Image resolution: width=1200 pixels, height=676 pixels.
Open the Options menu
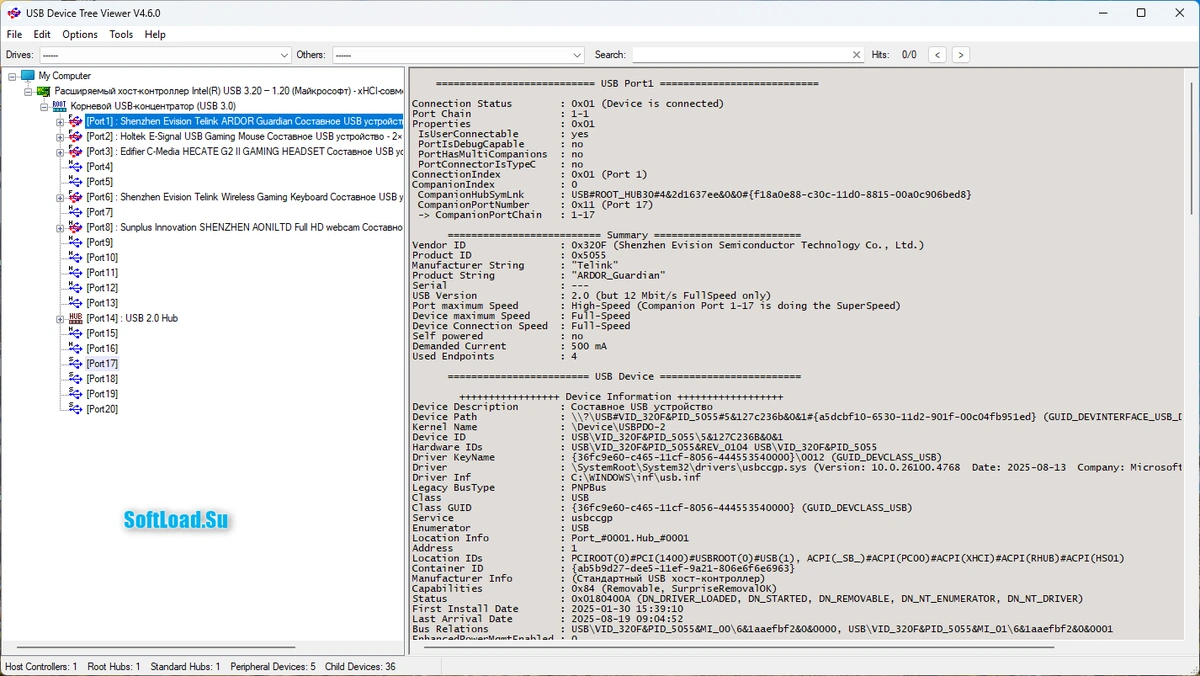(80, 34)
